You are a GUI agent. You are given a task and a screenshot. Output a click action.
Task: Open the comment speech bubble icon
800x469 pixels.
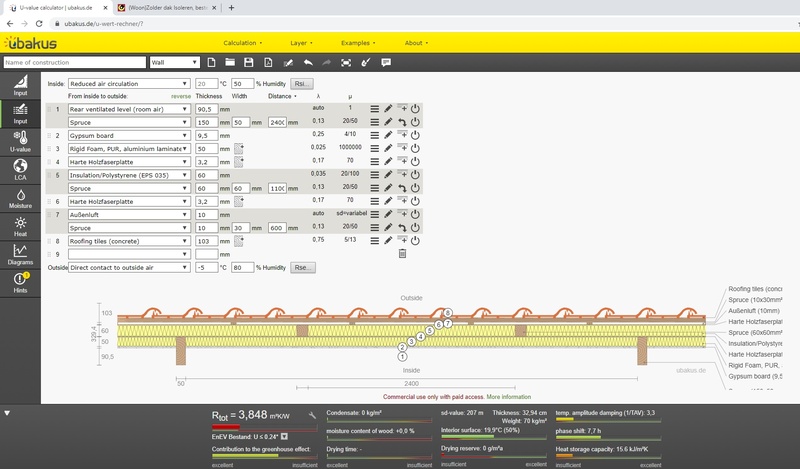(386, 62)
